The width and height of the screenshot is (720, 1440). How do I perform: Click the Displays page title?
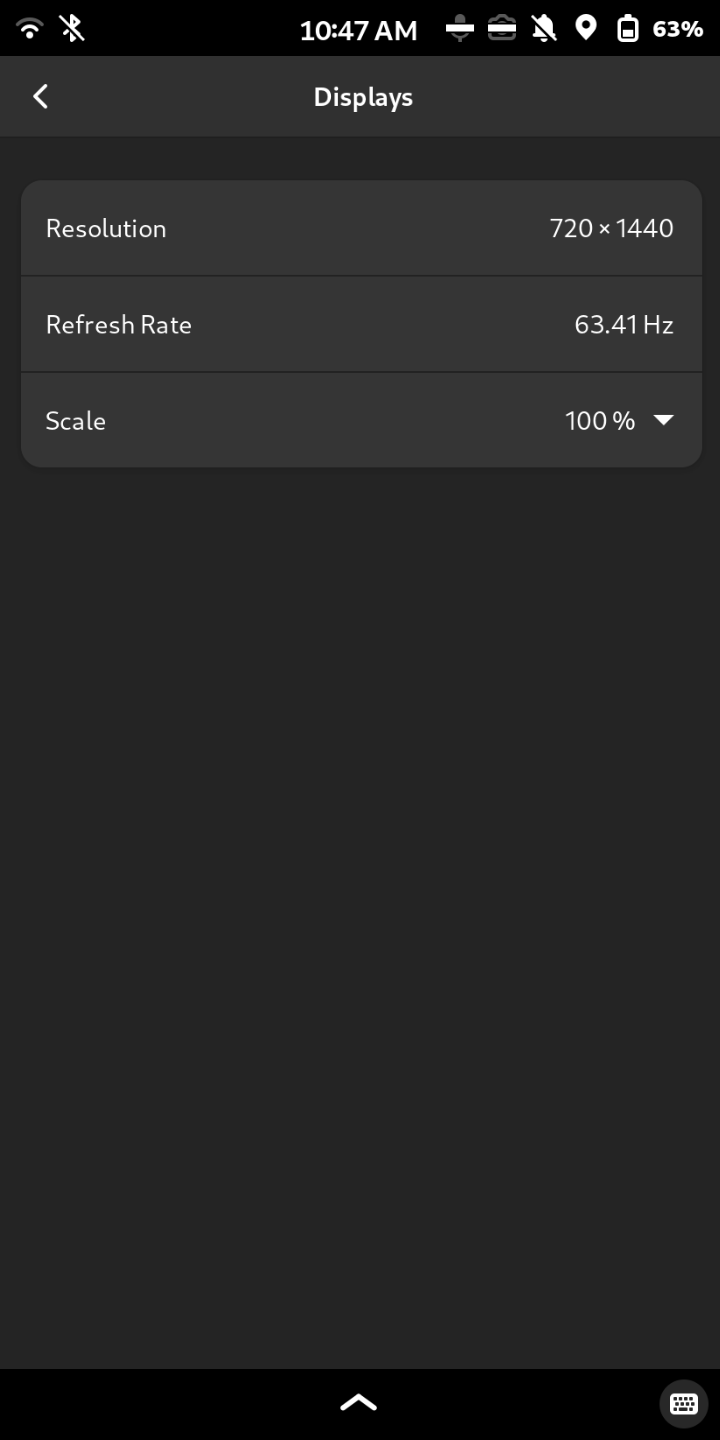[x=363, y=97]
